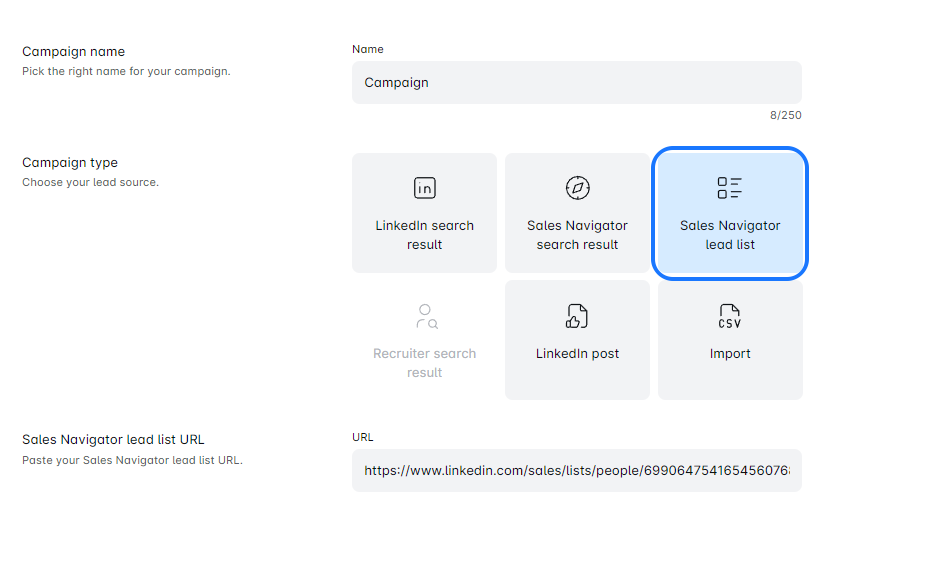
Task: Click the disabled 'Recruiter search result' label
Action: click(424, 363)
